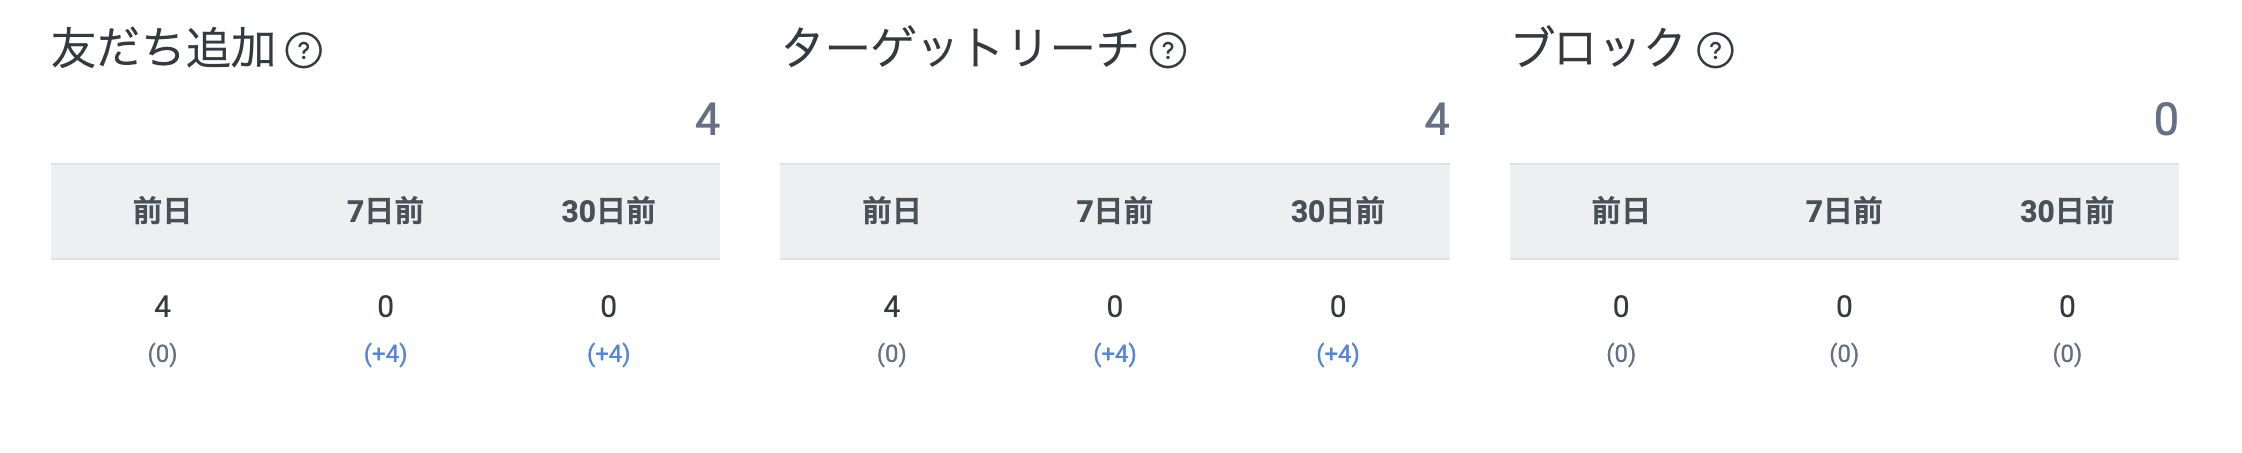Click ブロック total value 0
The width and height of the screenshot is (2242, 453).
coord(2165,120)
